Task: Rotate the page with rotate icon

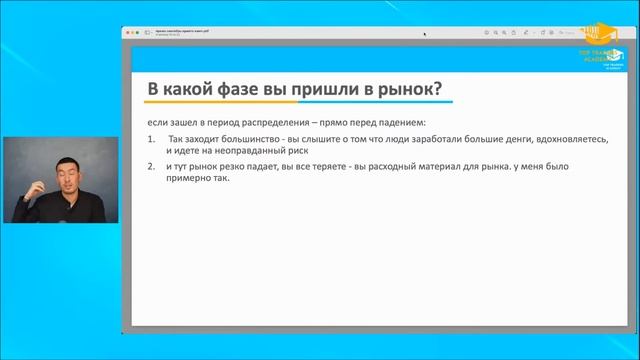Action: coord(543,32)
